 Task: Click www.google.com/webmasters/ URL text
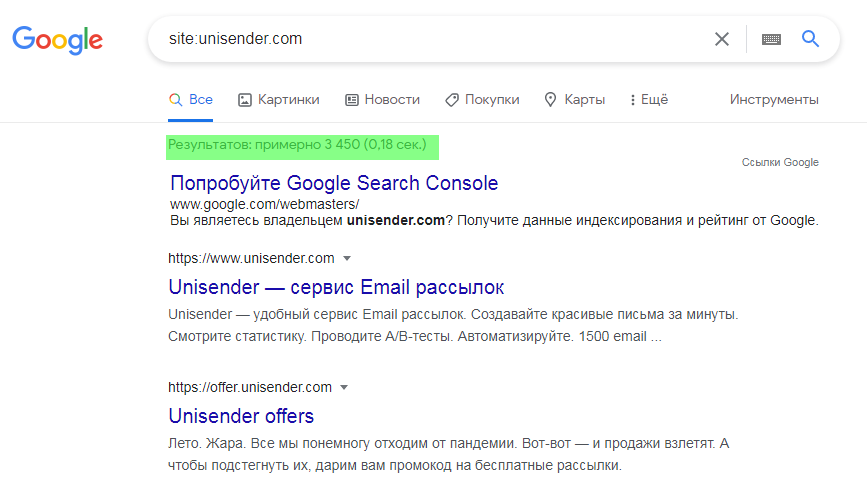pos(264,204)
